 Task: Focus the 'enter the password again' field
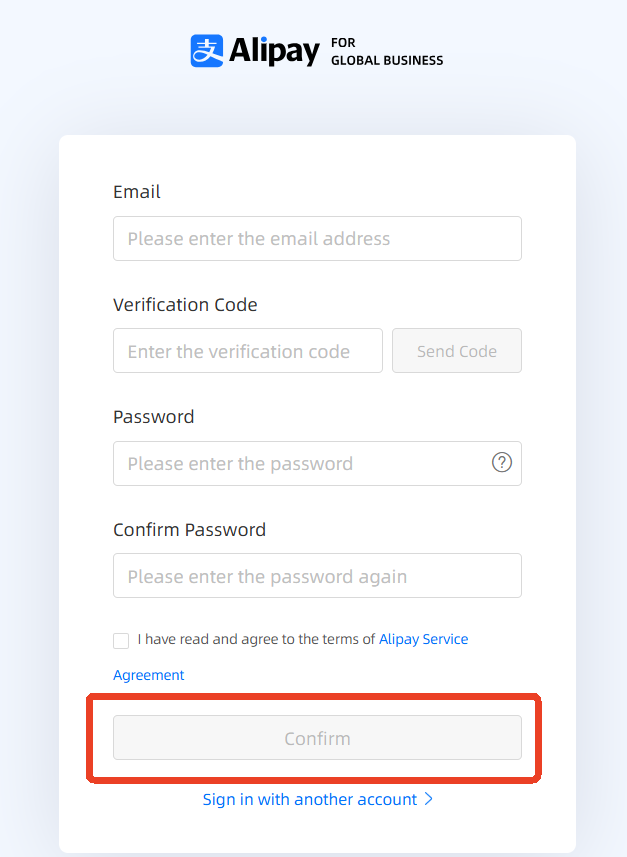tap(317, 576)
